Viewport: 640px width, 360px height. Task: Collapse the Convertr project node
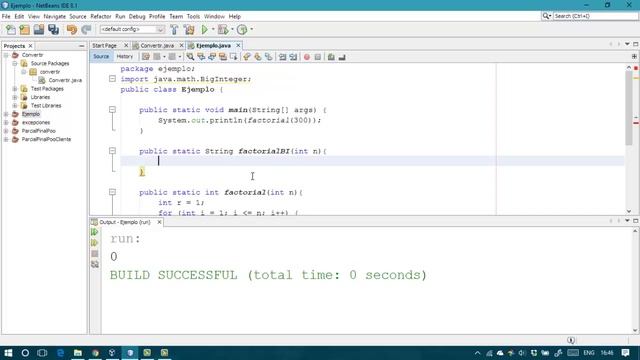[x=6, y=55]
